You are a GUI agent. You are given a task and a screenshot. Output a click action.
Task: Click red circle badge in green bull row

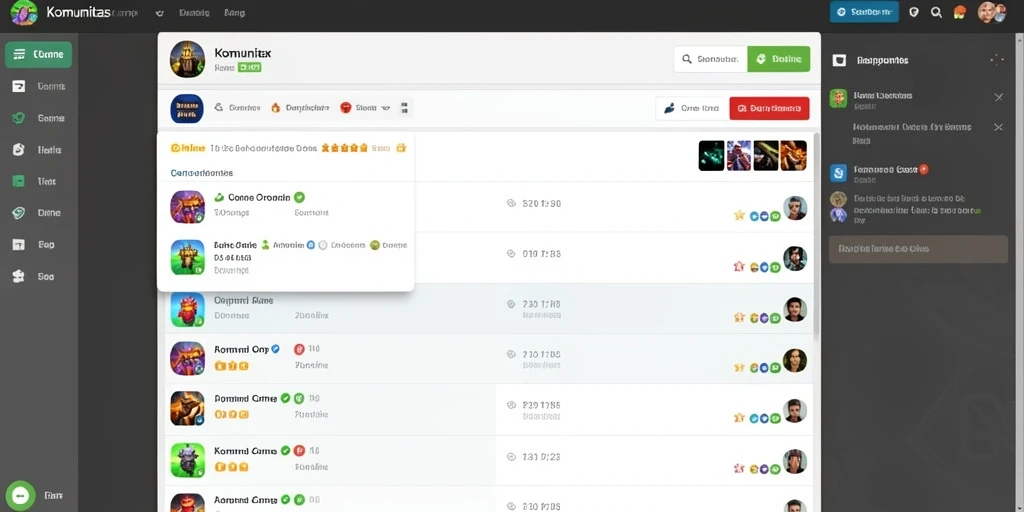[299, 450]
